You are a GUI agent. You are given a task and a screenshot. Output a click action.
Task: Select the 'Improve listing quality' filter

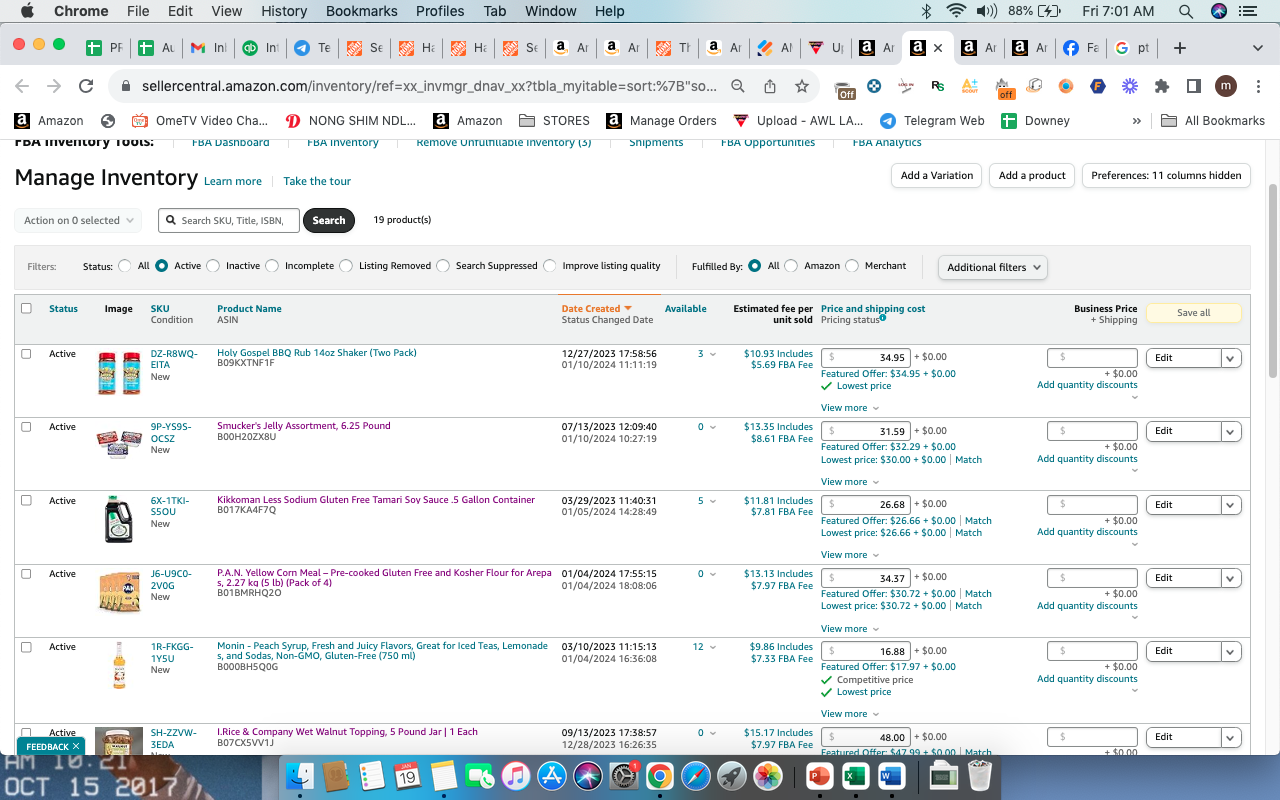point(550,266)
